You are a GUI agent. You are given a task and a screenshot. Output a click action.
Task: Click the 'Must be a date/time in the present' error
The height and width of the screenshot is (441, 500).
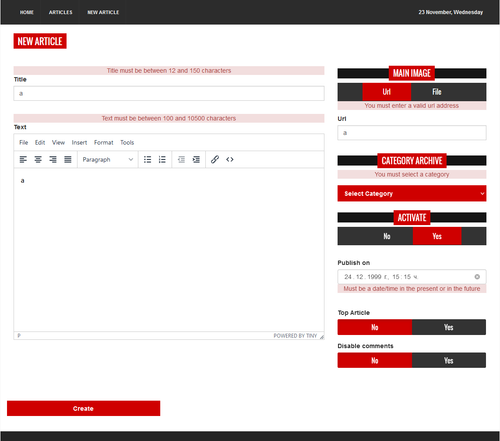412,289
